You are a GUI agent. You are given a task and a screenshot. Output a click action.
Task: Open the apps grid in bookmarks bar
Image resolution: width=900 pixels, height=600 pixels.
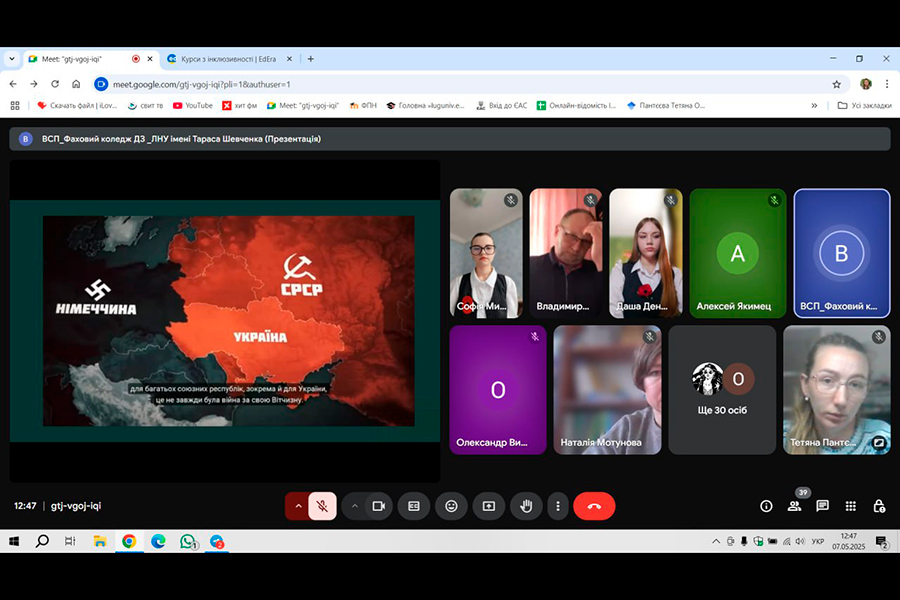click(x=15, y=106)
